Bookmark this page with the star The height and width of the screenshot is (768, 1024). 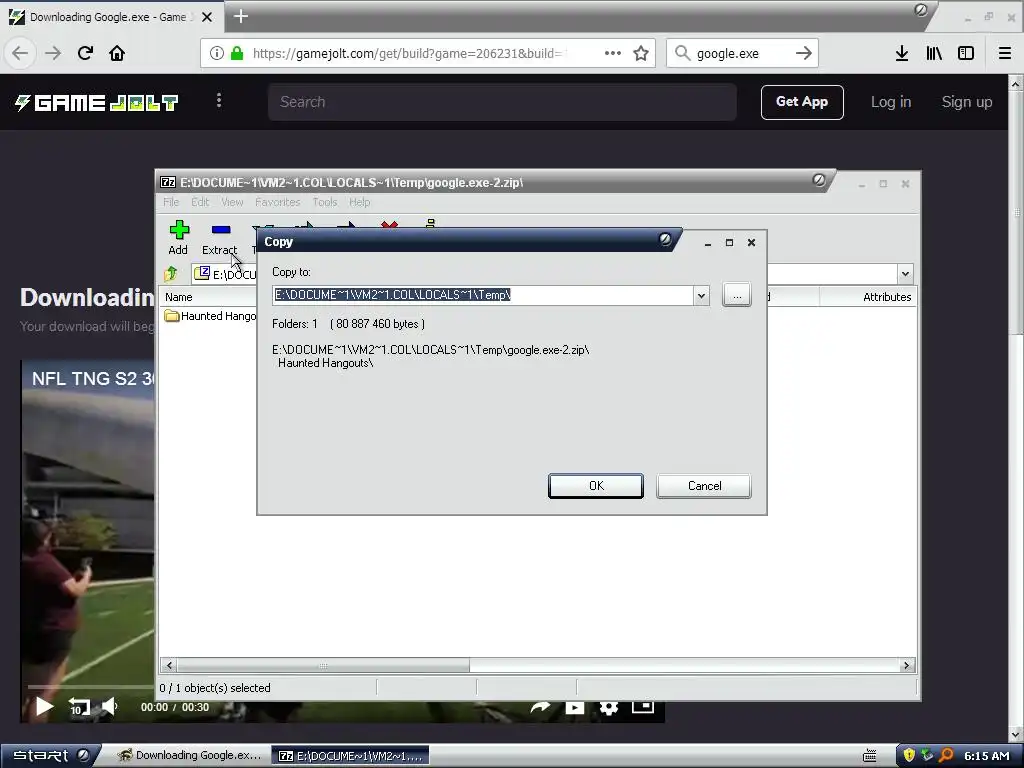coord(641,53)
